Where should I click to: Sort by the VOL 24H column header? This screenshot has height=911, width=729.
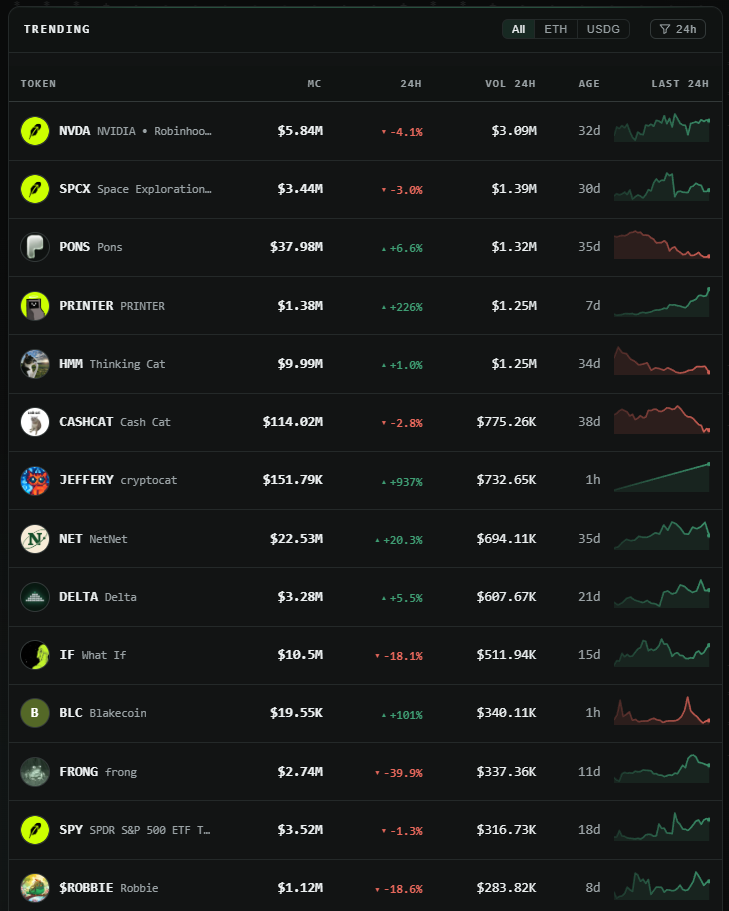(510, 84)
